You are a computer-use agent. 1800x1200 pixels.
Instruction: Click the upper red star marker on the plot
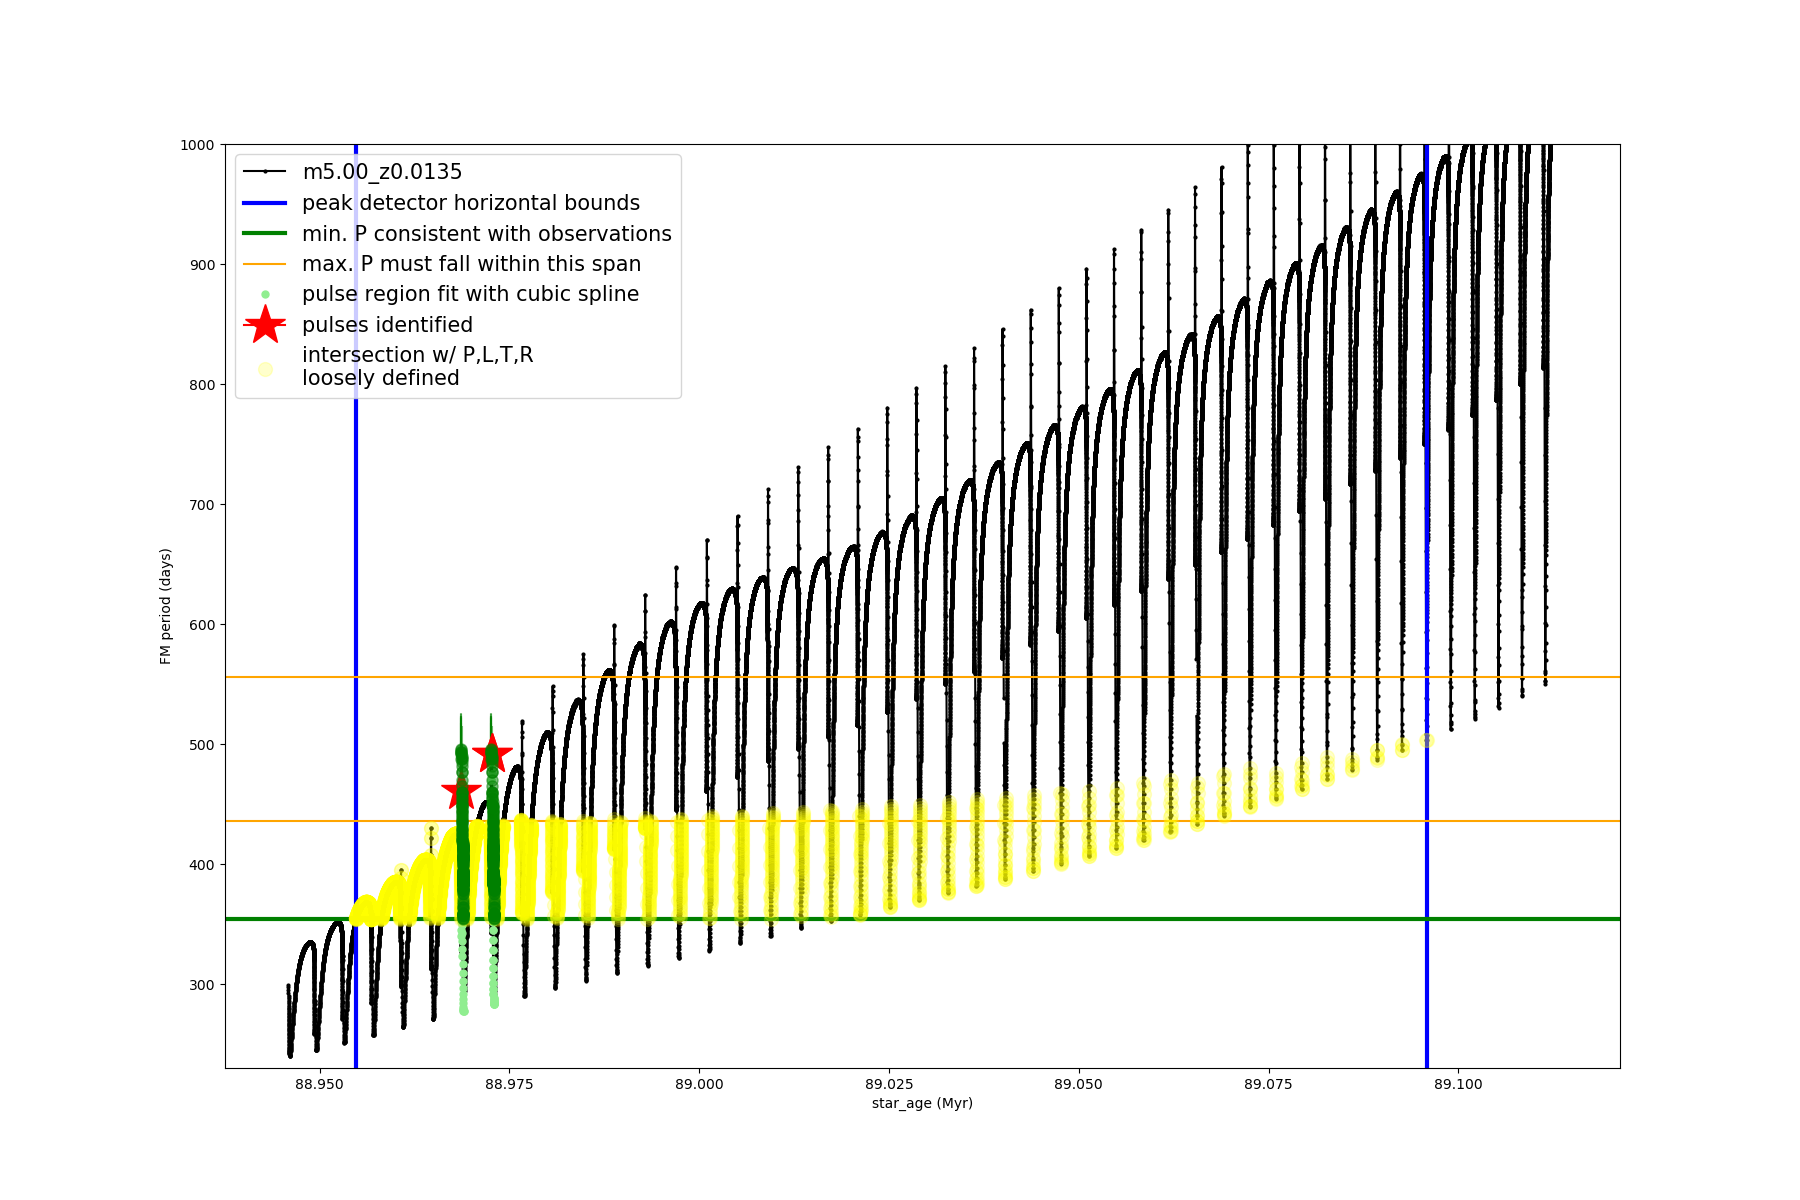click(492, 754)
